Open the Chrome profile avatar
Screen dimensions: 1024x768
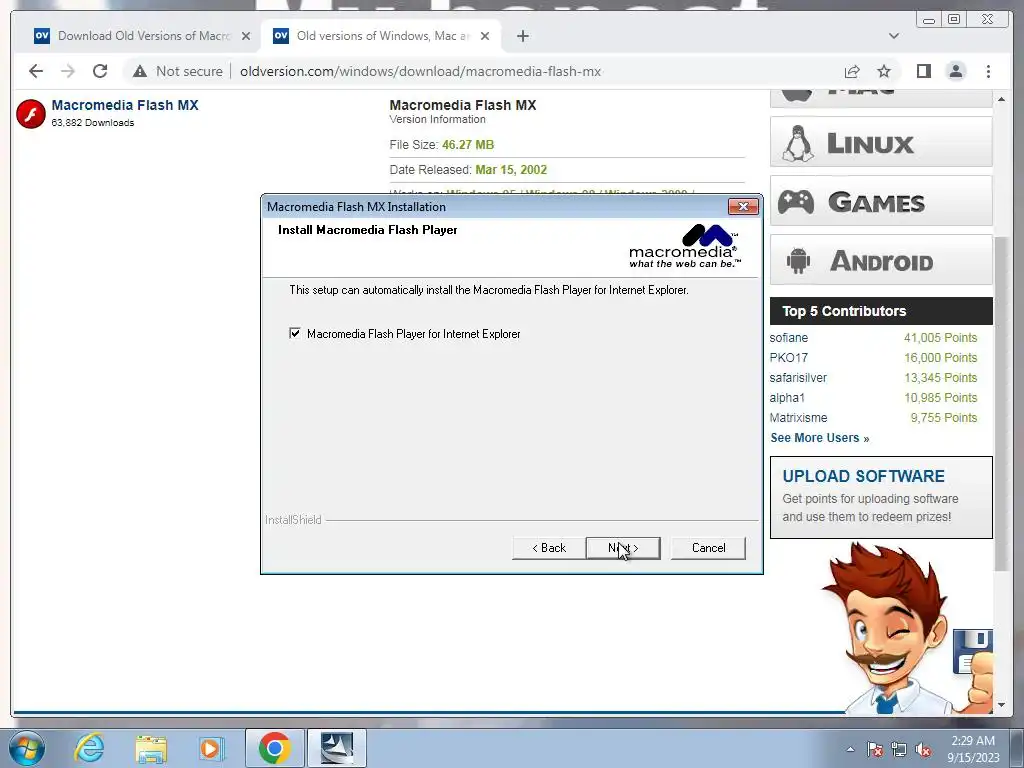955,71
